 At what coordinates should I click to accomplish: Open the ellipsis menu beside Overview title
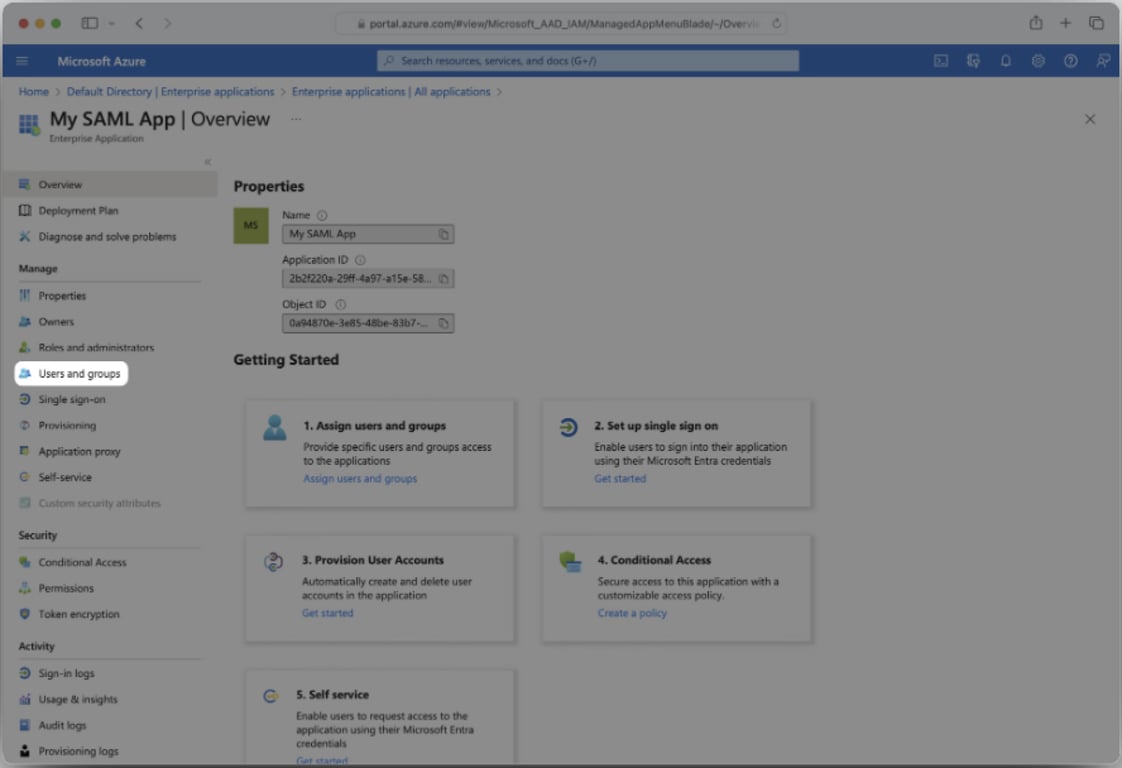point(296,119)
